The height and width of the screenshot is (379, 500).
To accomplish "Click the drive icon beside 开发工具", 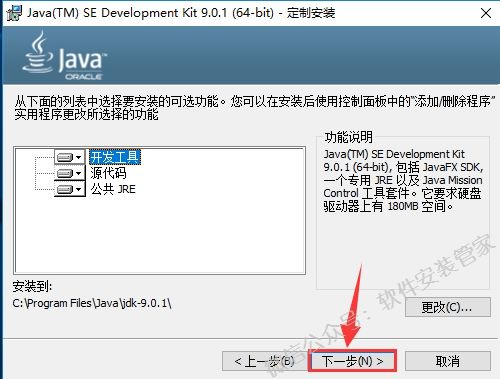I will click(x=65, y=157).
